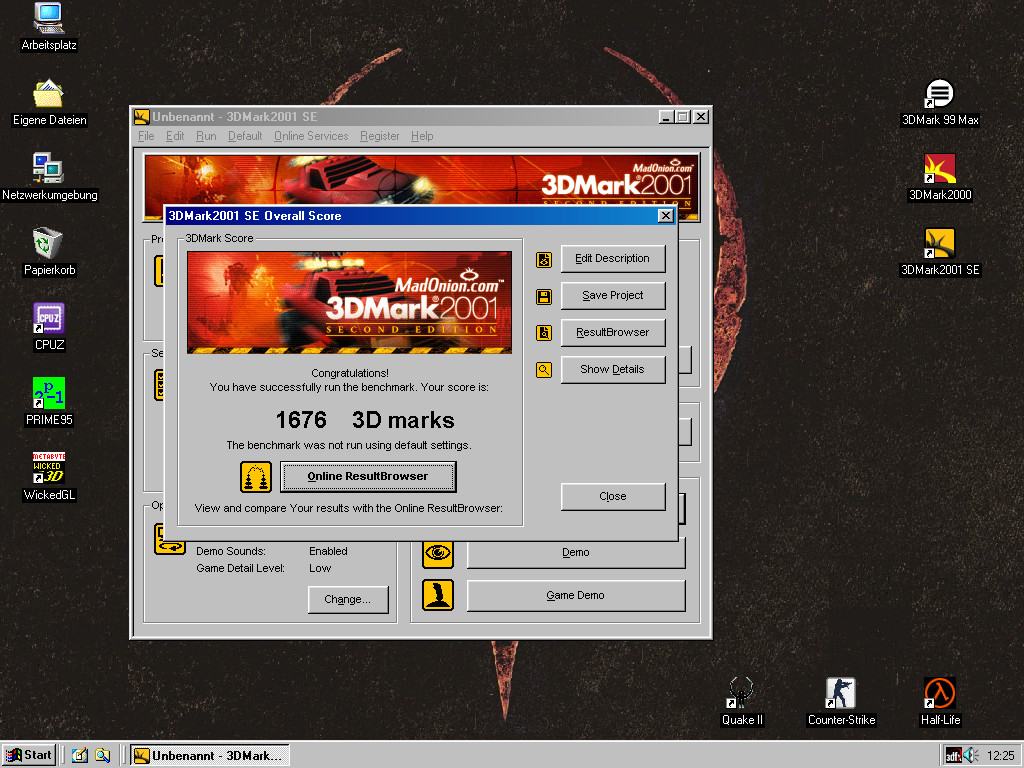Image resolution: width=1024 pixels, height=768 pixels.
Task: Open the Default menu
Action: [x=245, y=136]
